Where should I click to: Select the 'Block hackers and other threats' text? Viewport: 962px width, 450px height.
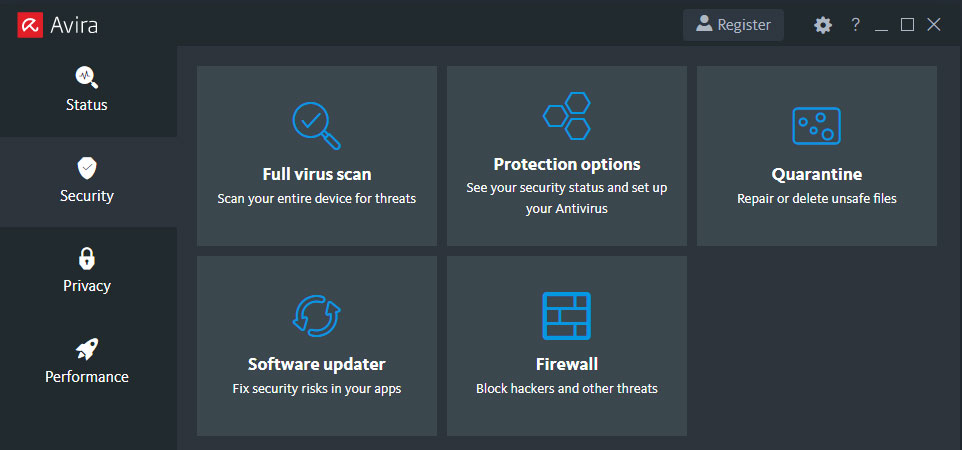point(566,388)
